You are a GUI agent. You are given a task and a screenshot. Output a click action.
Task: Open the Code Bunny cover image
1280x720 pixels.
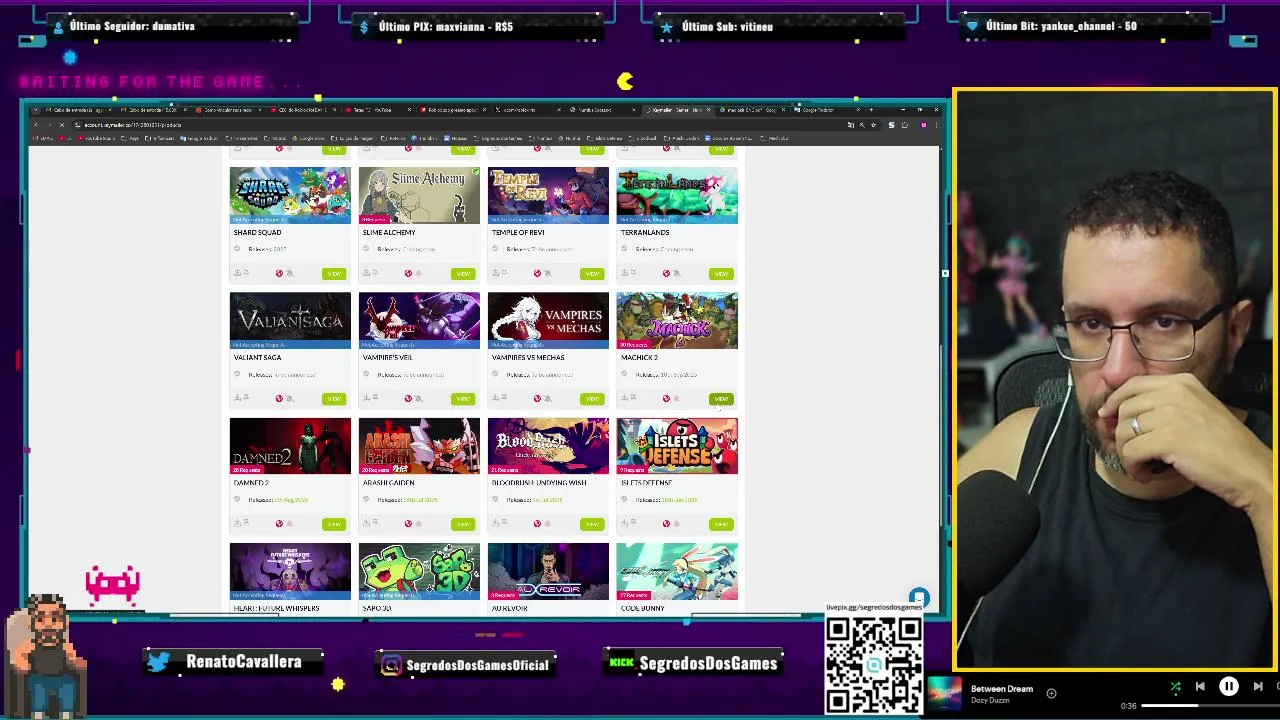coord(677,571)
